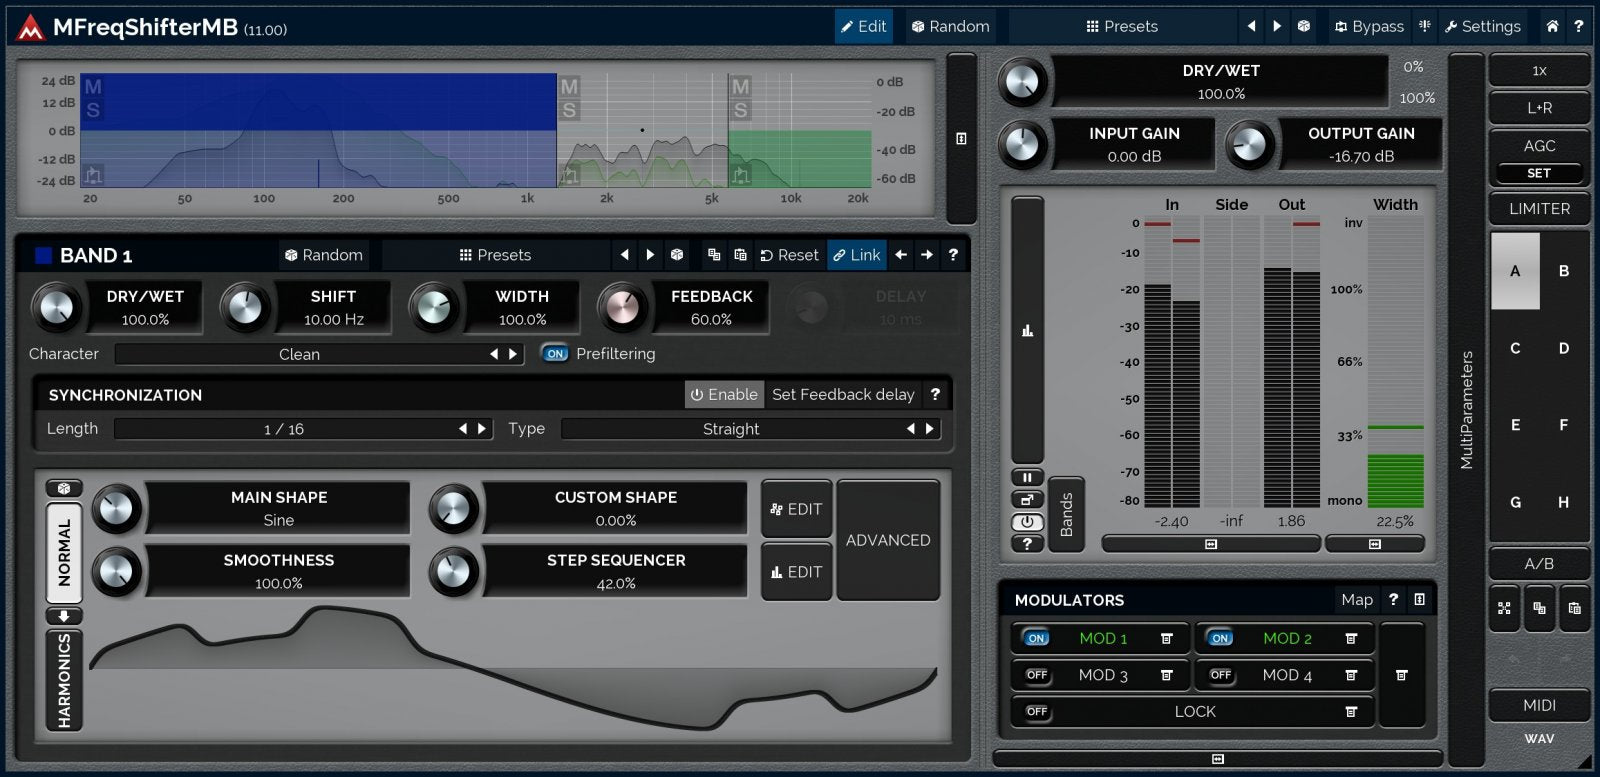Open LOCK menu icon

(1351, 711)
